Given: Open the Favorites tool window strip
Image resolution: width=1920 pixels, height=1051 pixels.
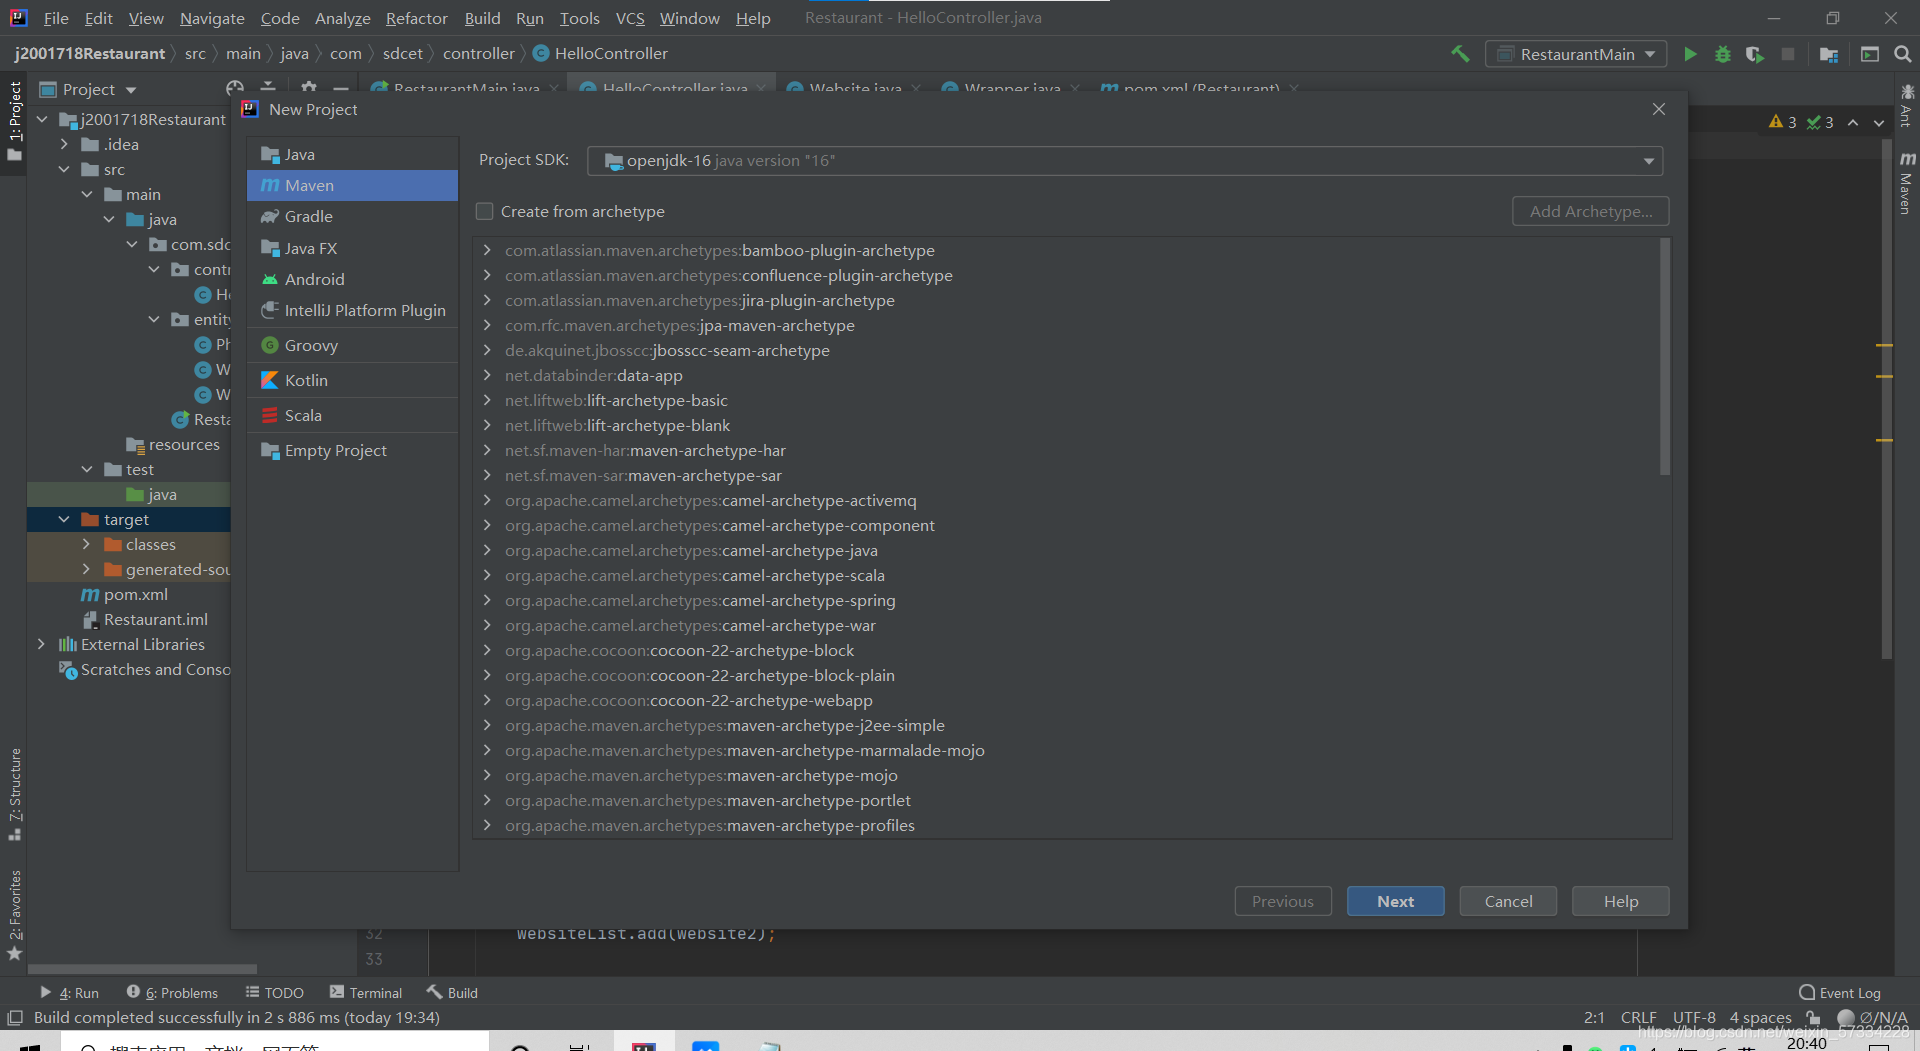Looking at the screenshot, I should point(14,914).
